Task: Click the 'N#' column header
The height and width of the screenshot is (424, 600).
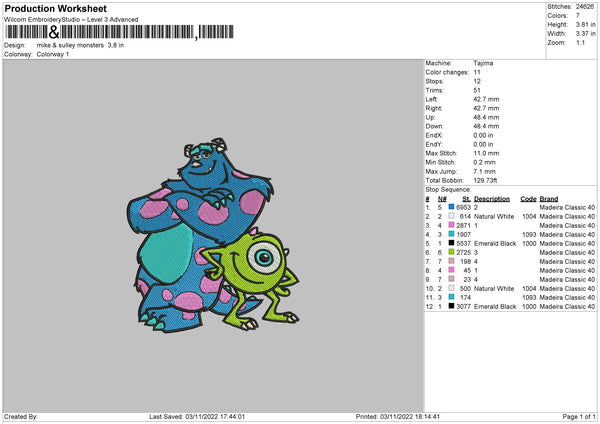Action: pos(442,199)
